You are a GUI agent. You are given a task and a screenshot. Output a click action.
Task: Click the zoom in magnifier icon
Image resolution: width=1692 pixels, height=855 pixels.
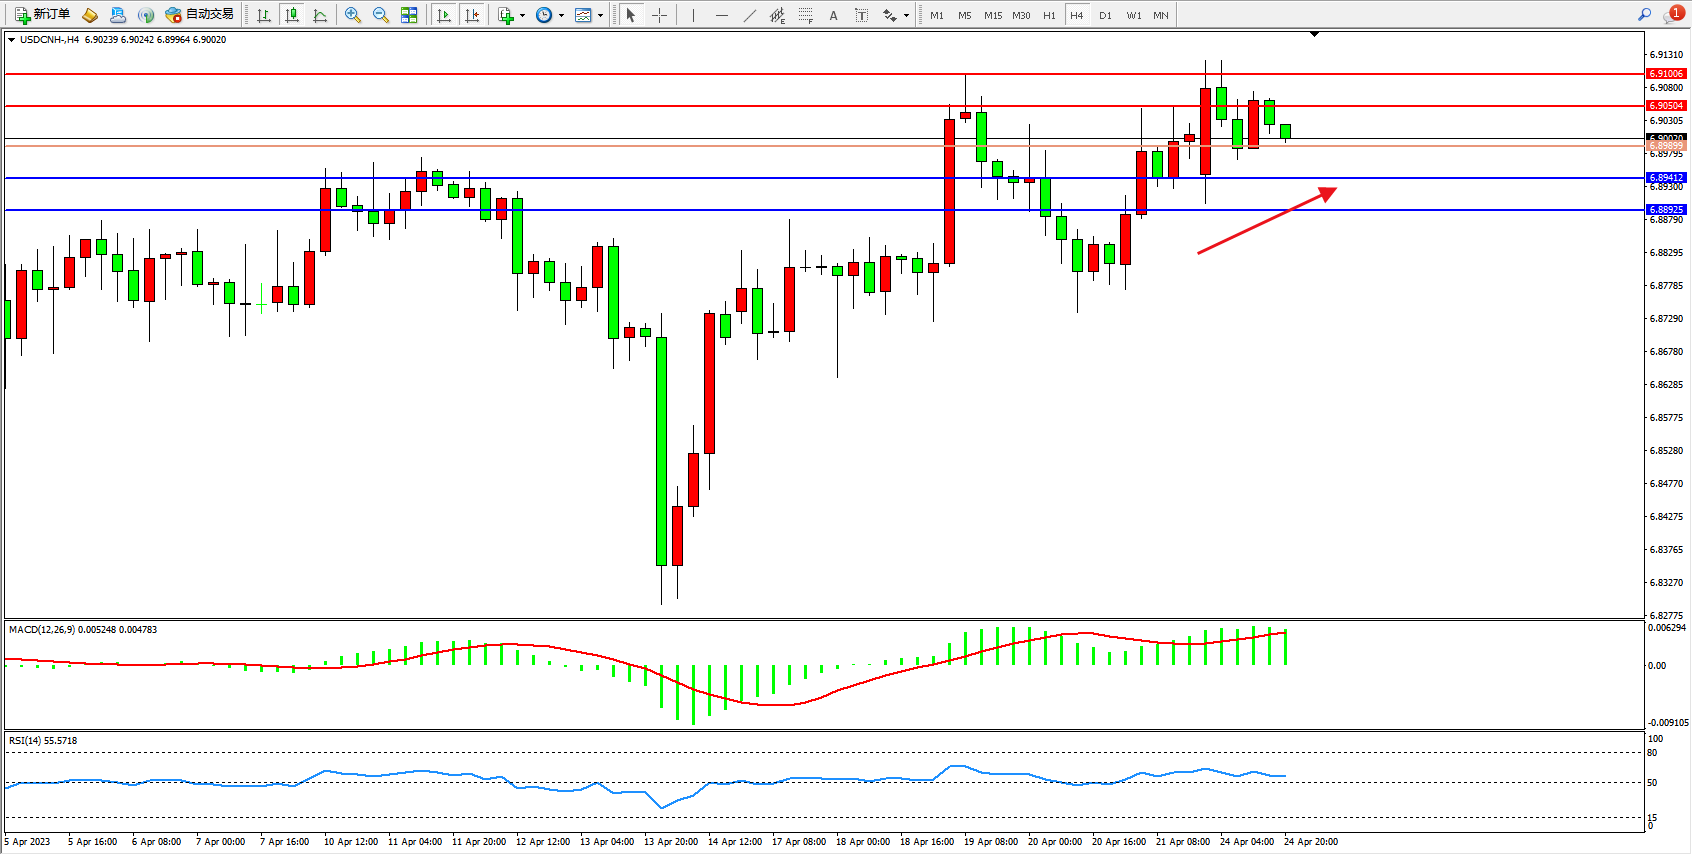point(352,15)
